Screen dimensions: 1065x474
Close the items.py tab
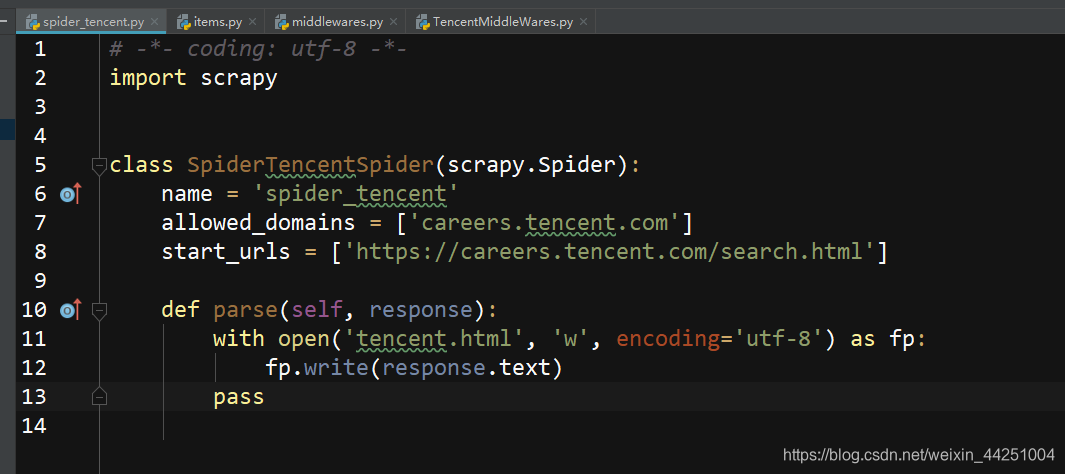253,22
